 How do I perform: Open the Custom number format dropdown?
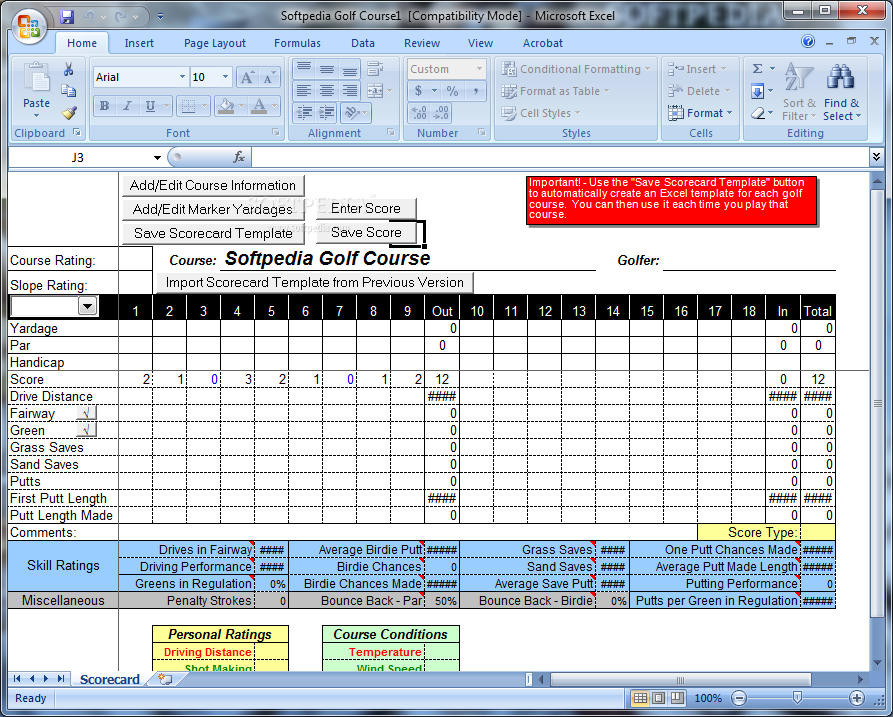coord(480,69)
